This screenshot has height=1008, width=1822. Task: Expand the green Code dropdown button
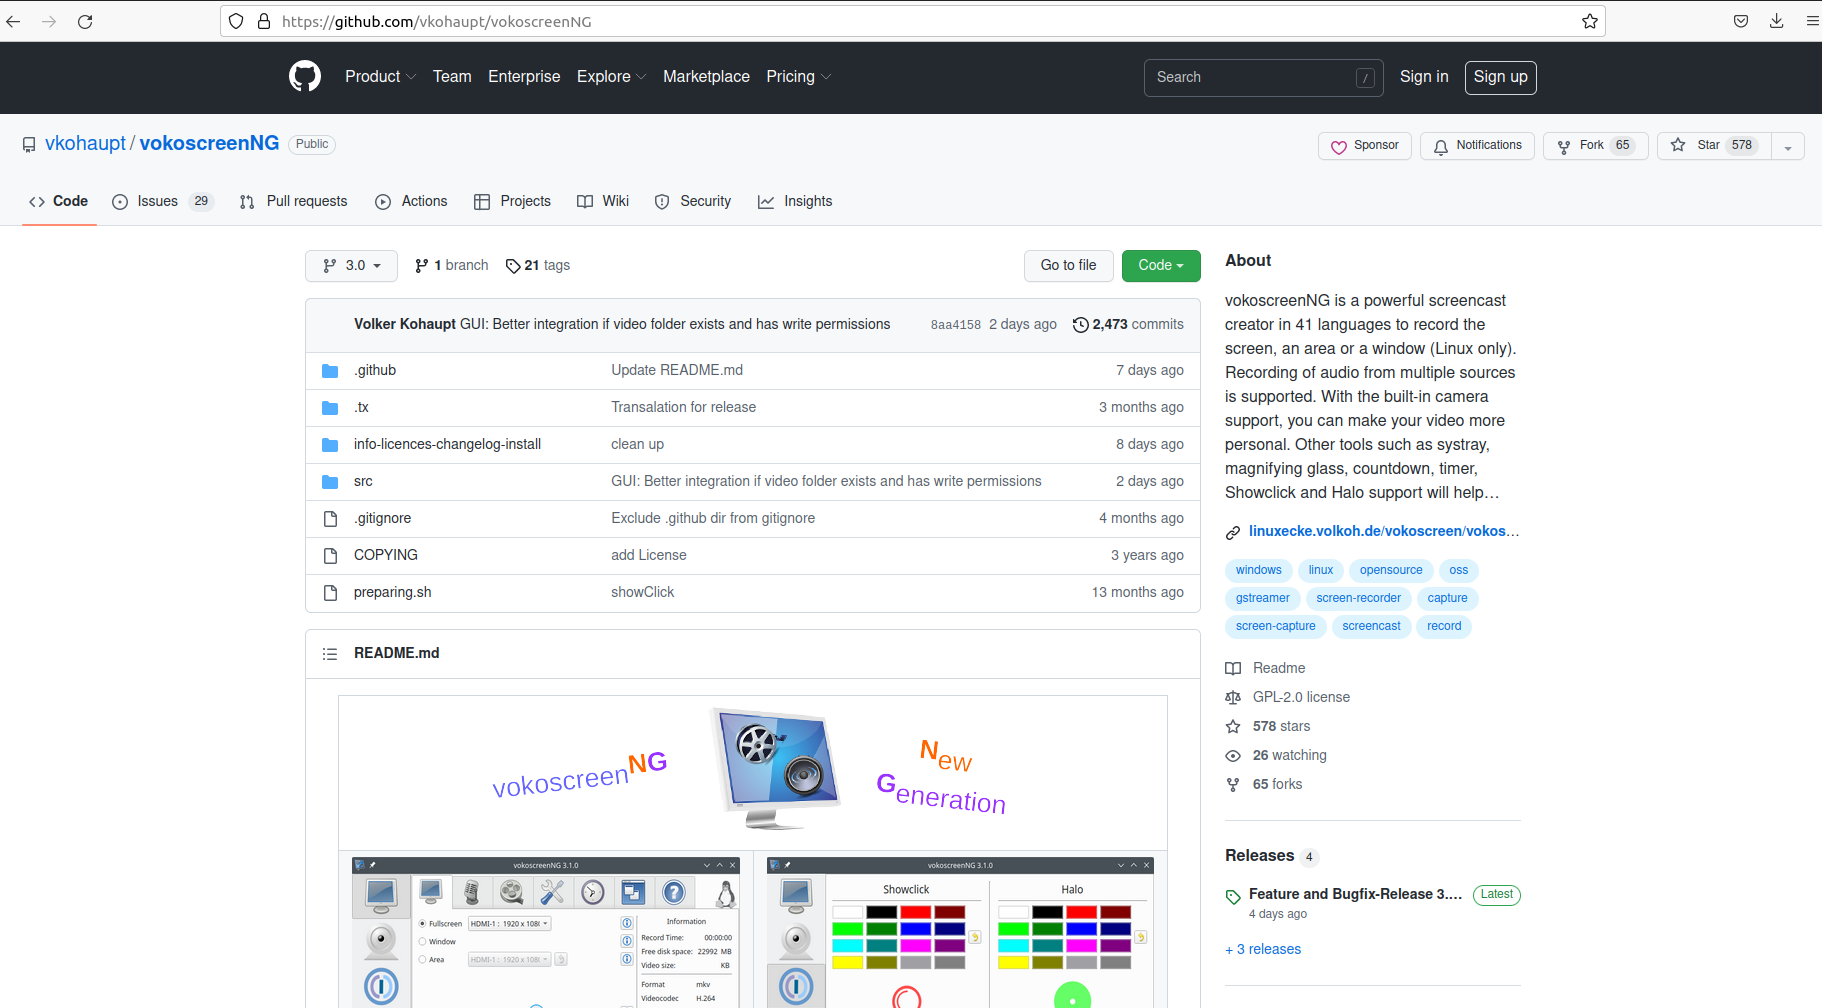[1161, 266]
